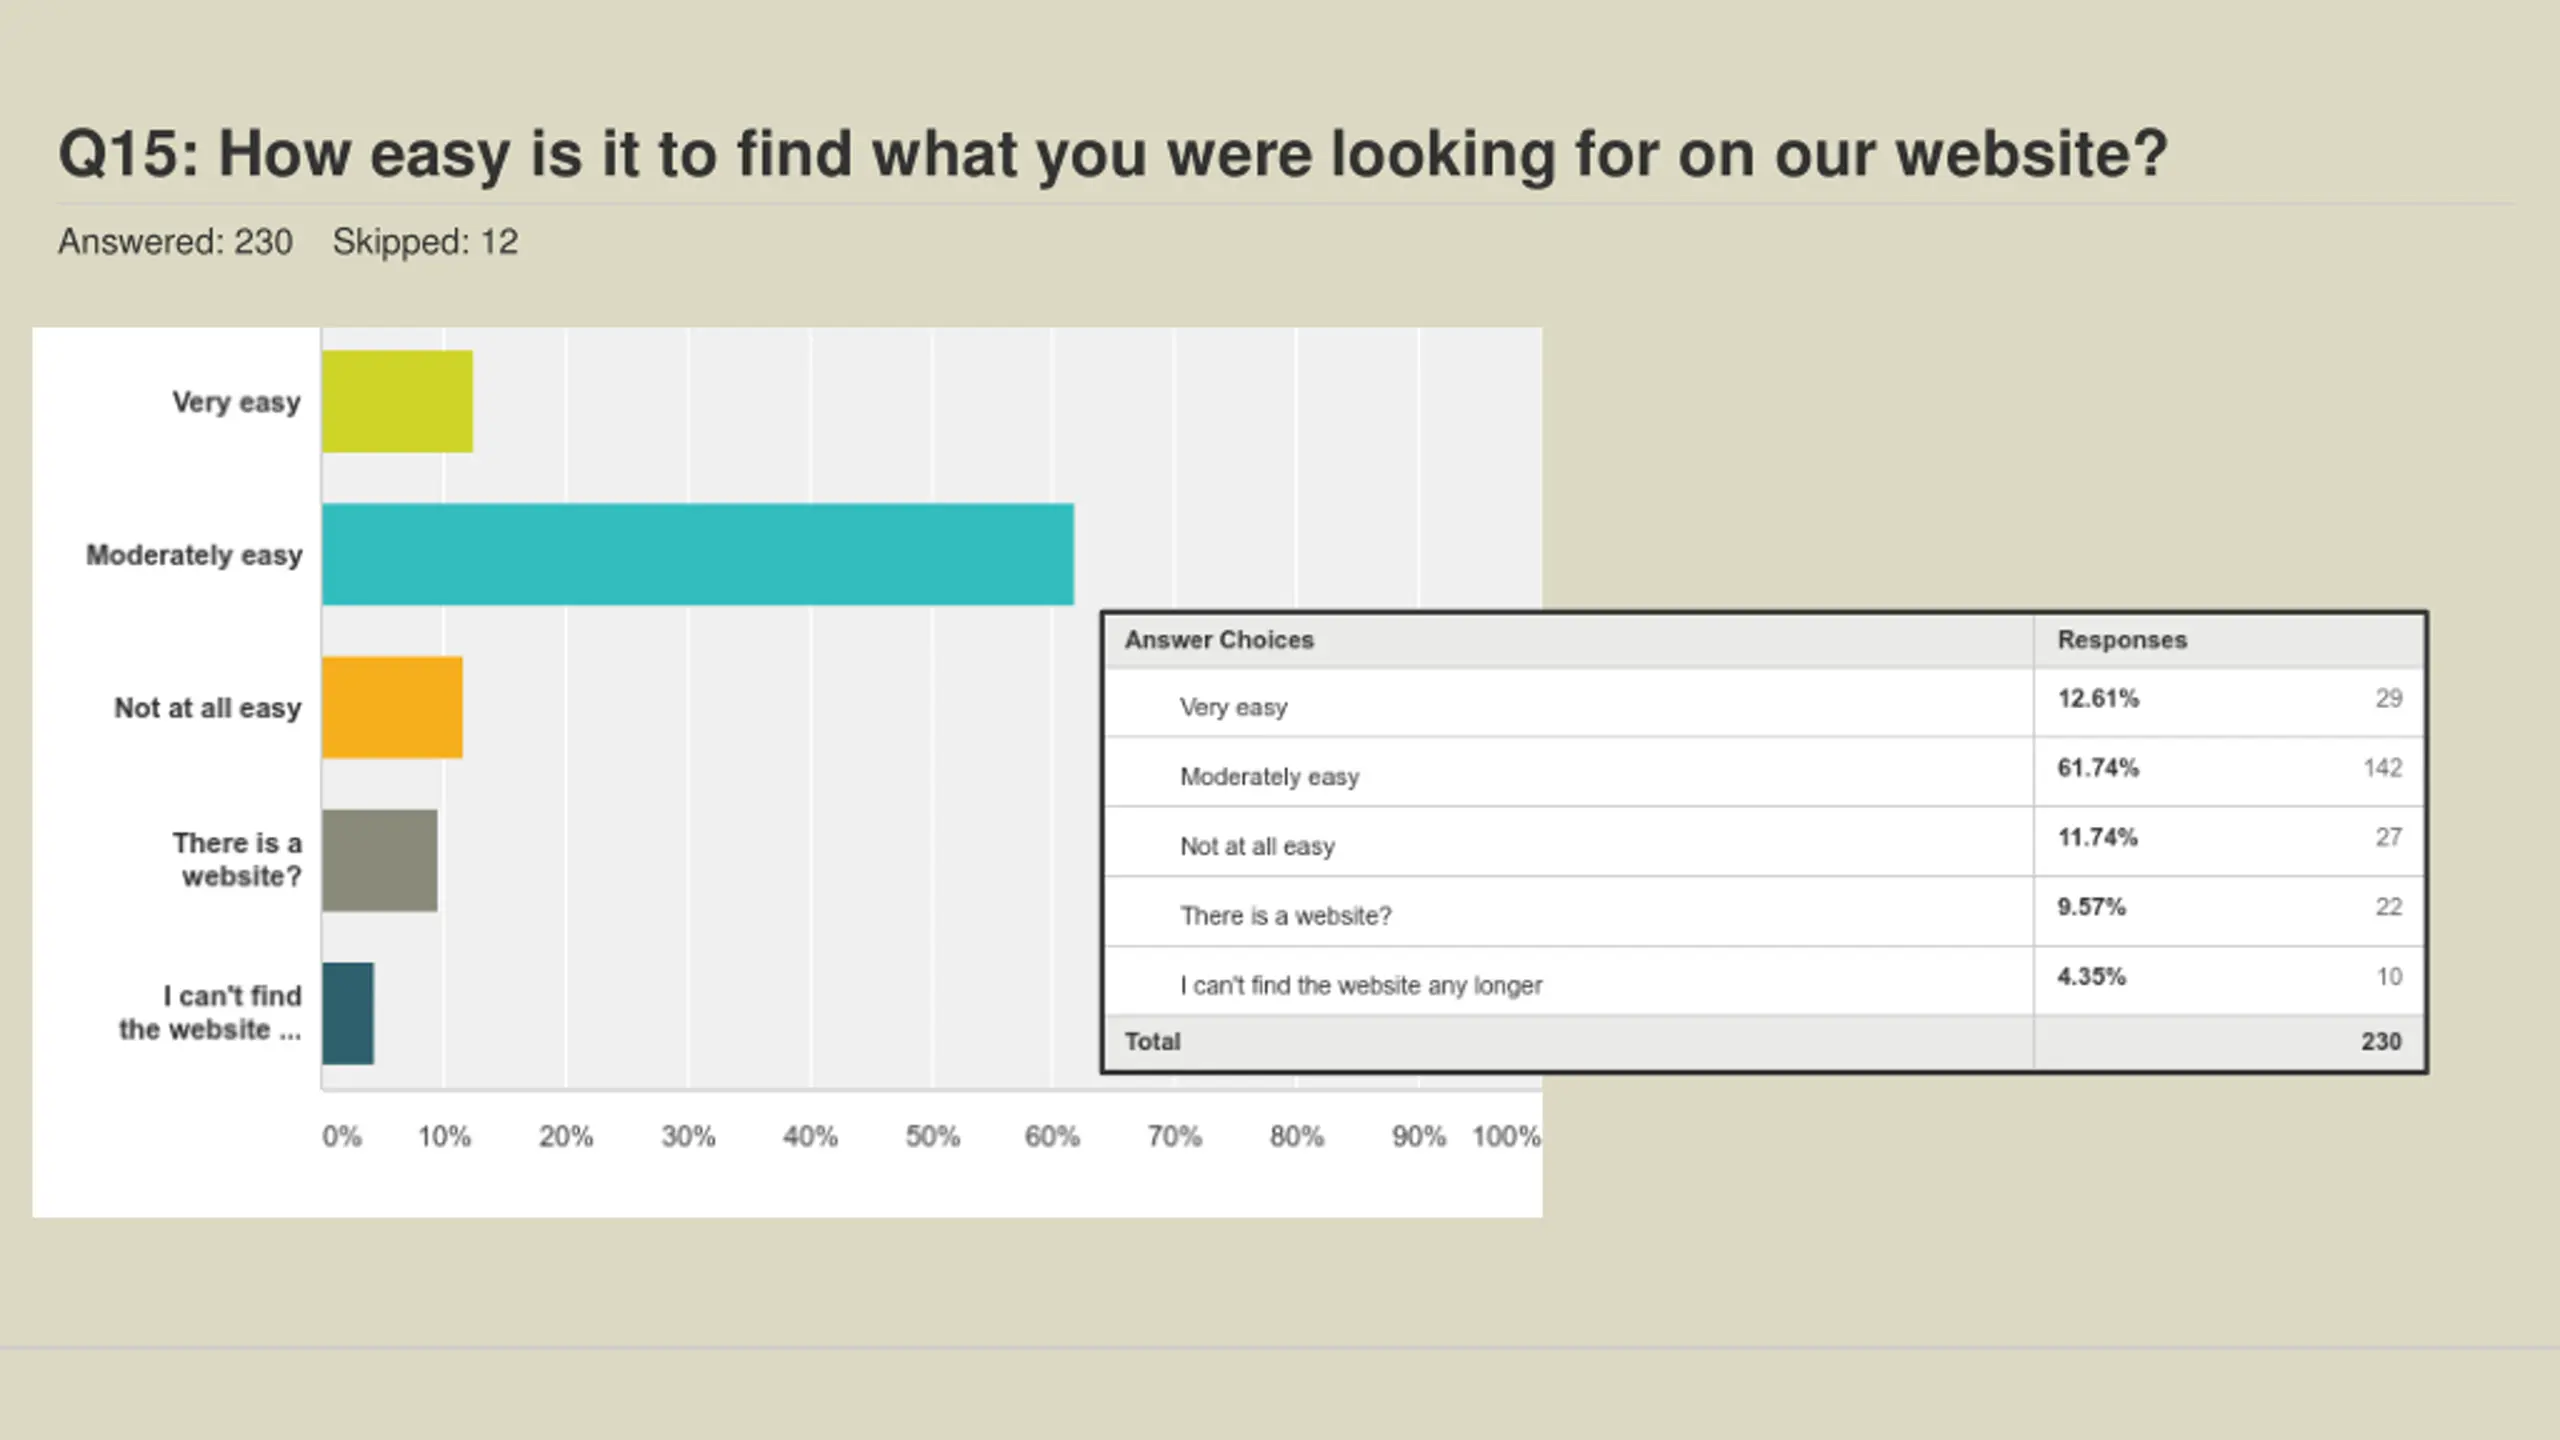
Task: Click the 'Moderately easy' chart axis label
Action: (194, 555)
